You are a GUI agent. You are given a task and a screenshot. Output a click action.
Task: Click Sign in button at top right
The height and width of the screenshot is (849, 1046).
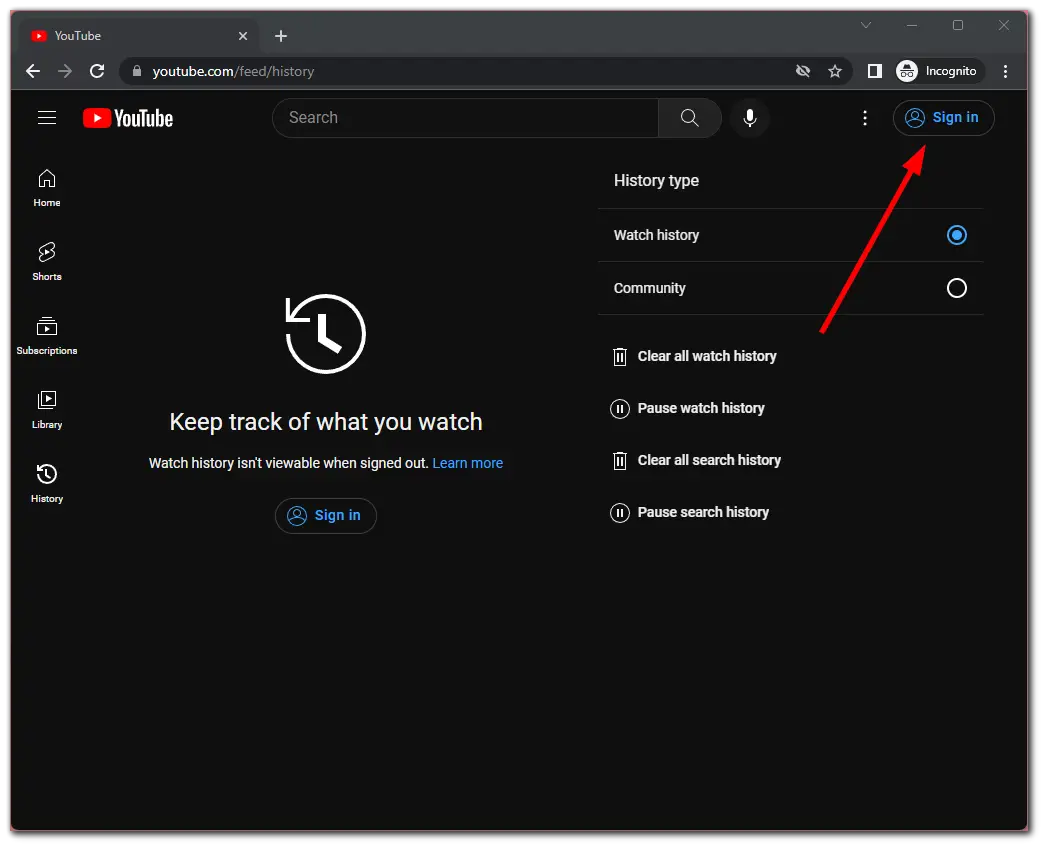pyautogui.click(x=943, y=118)
